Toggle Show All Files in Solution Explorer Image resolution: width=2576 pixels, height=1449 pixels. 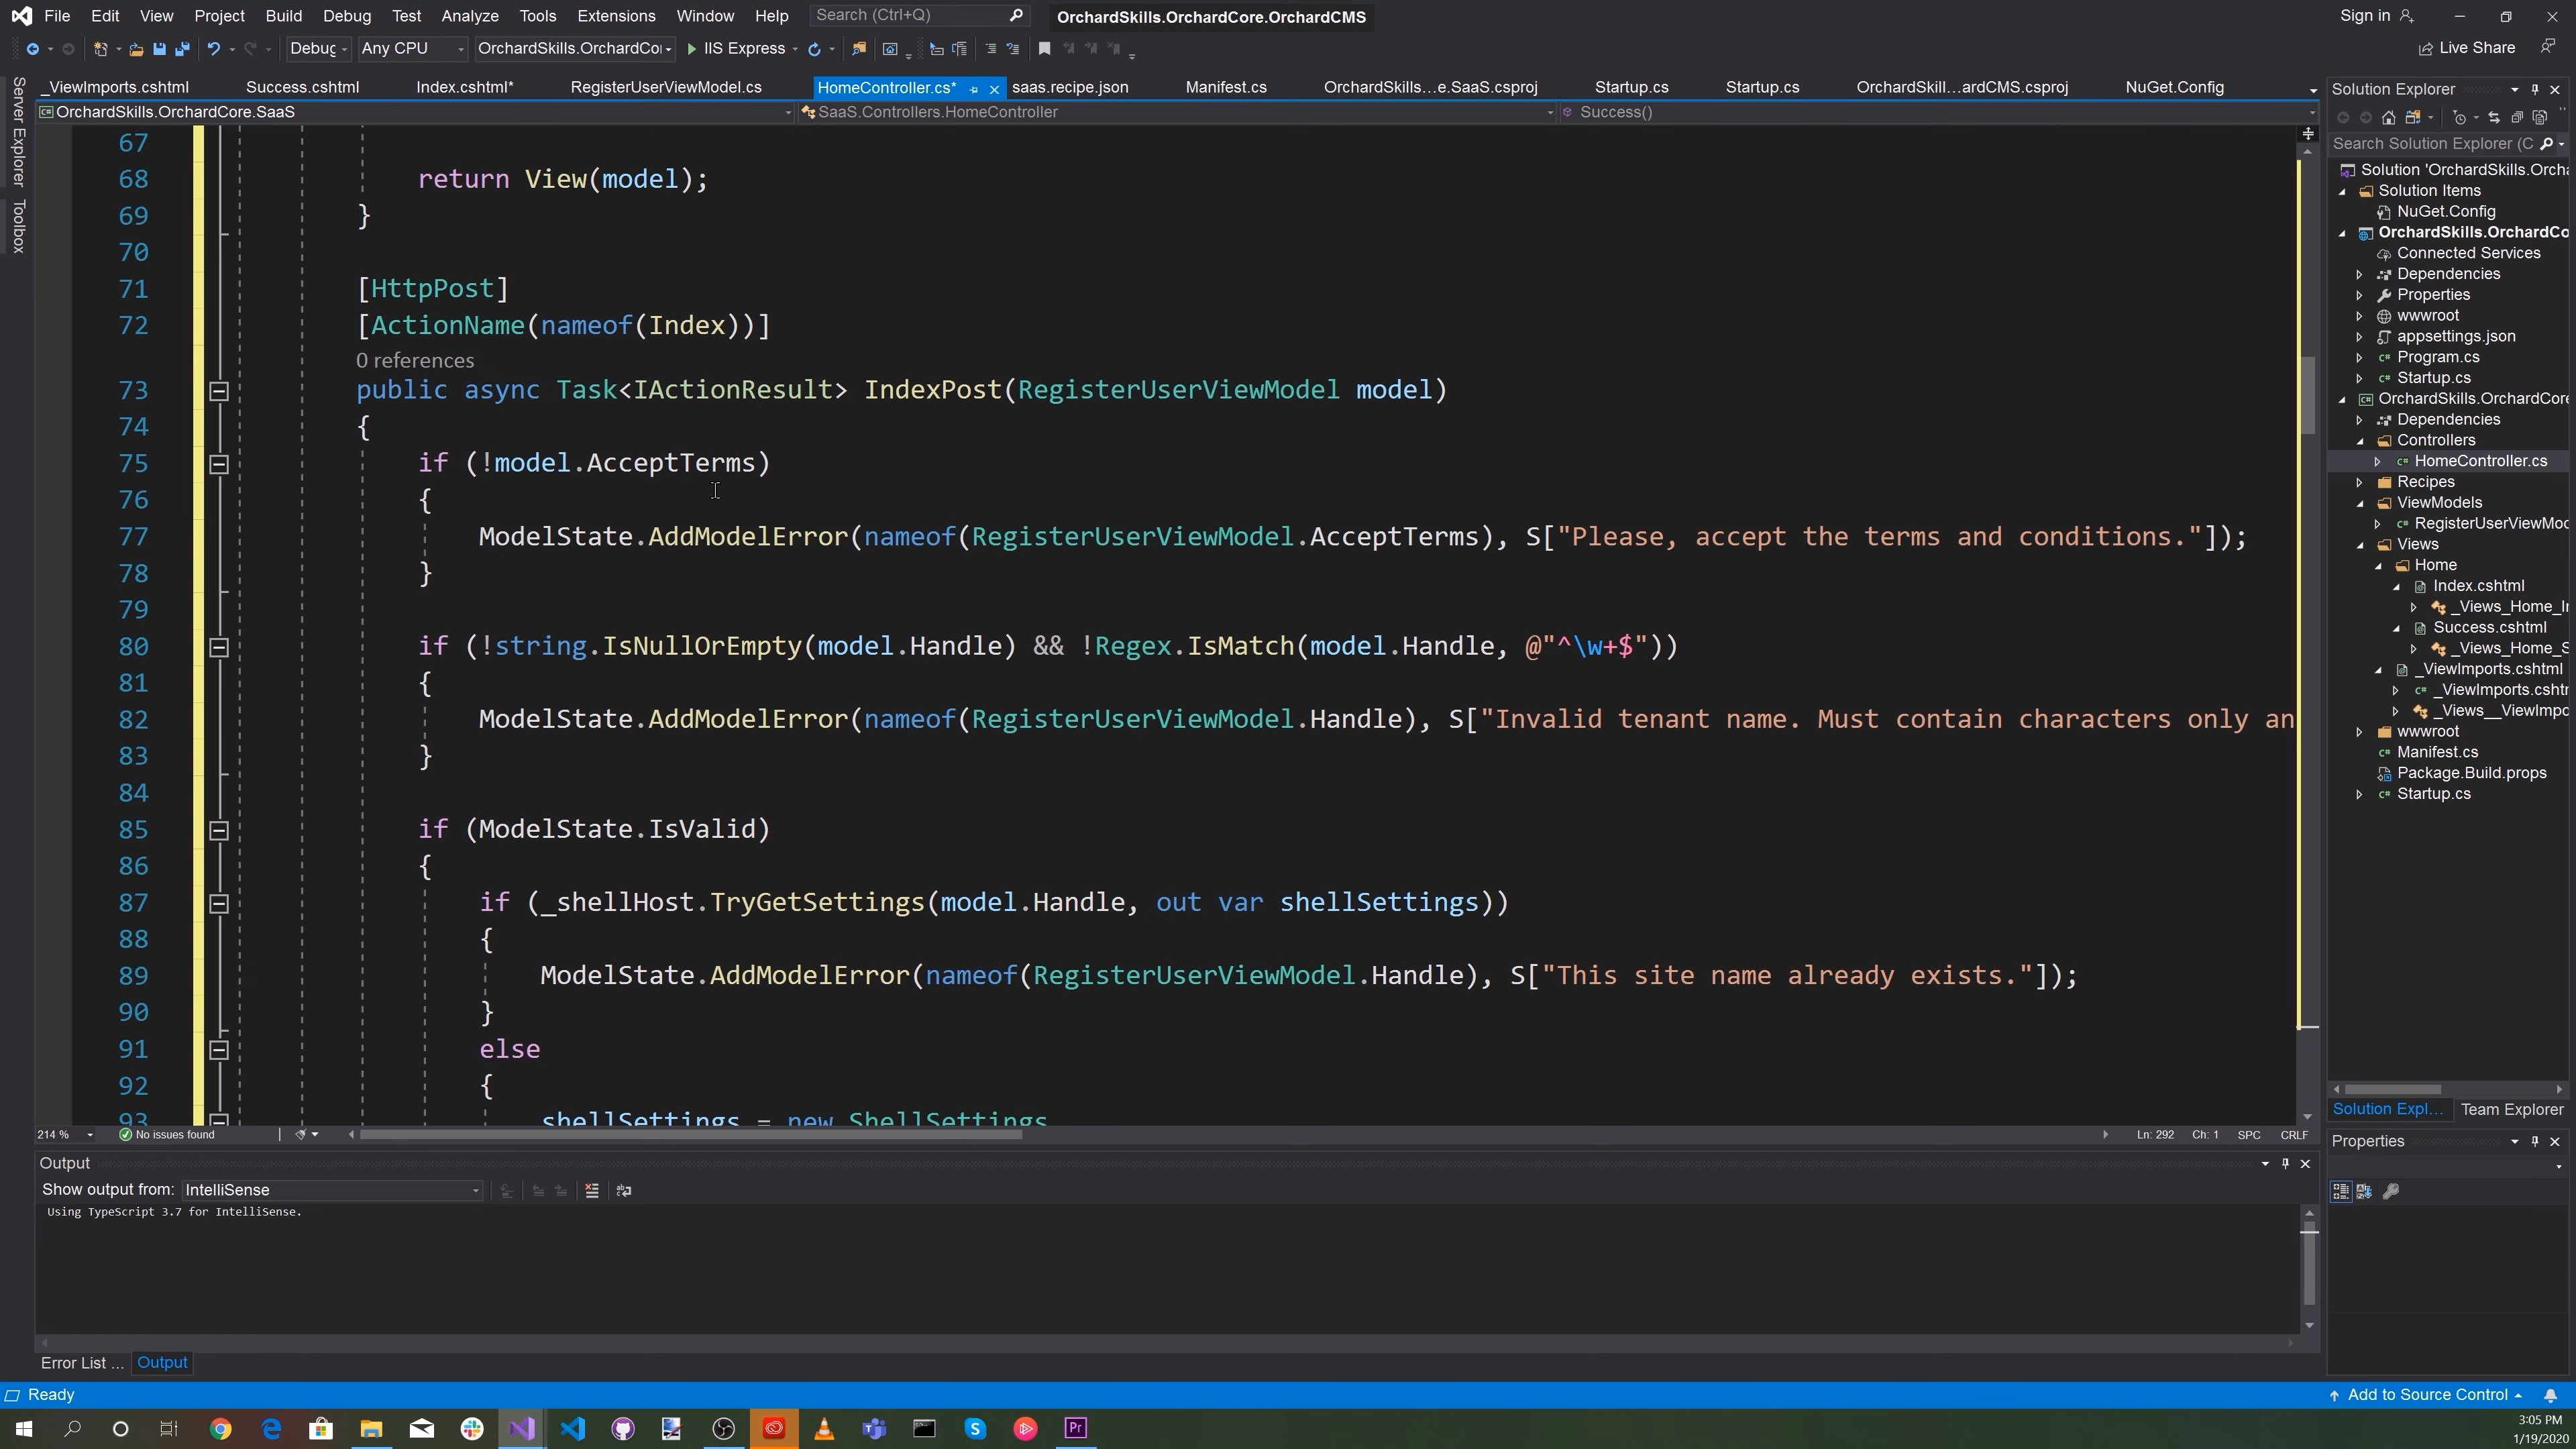2539,118
